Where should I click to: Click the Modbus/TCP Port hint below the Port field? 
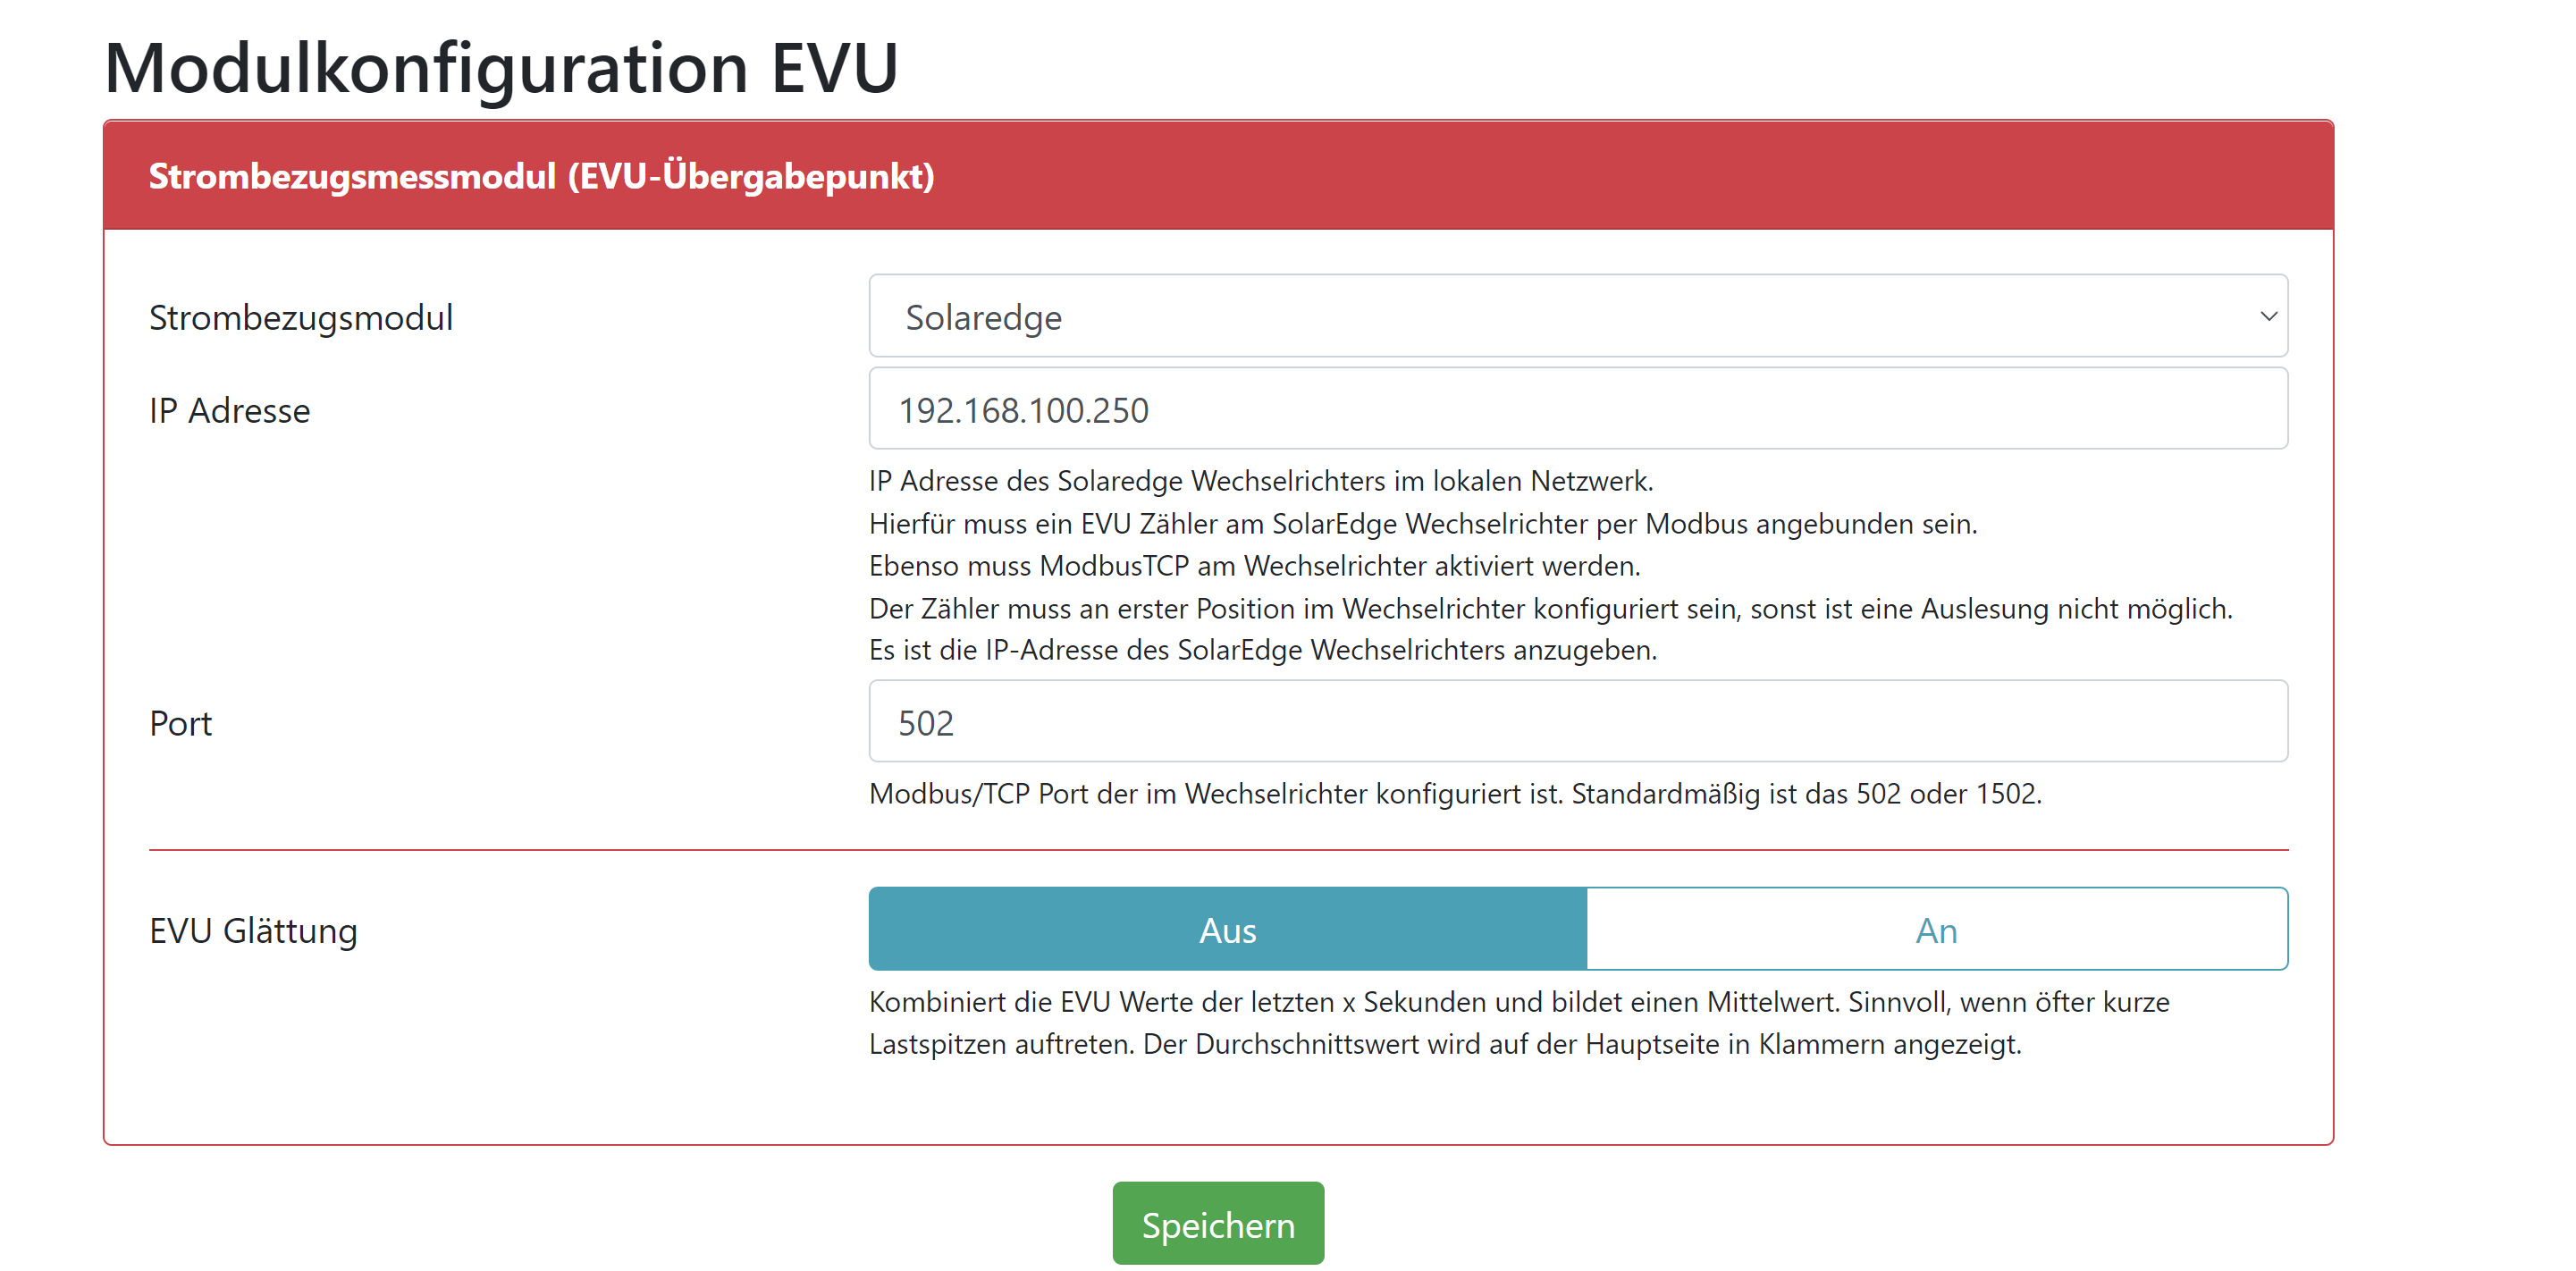coord(1454,794)
